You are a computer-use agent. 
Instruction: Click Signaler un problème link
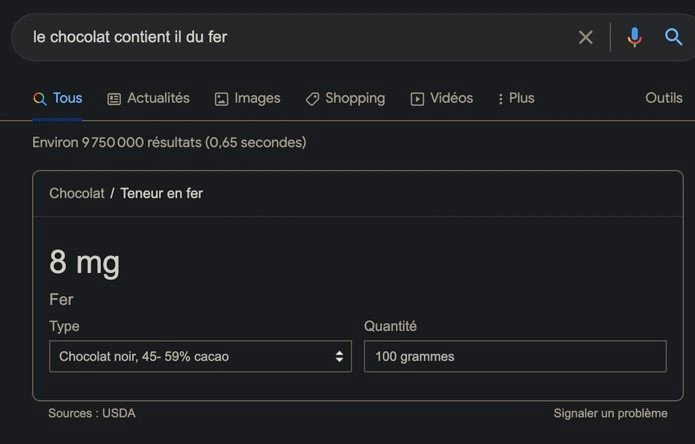coord(610,413)
